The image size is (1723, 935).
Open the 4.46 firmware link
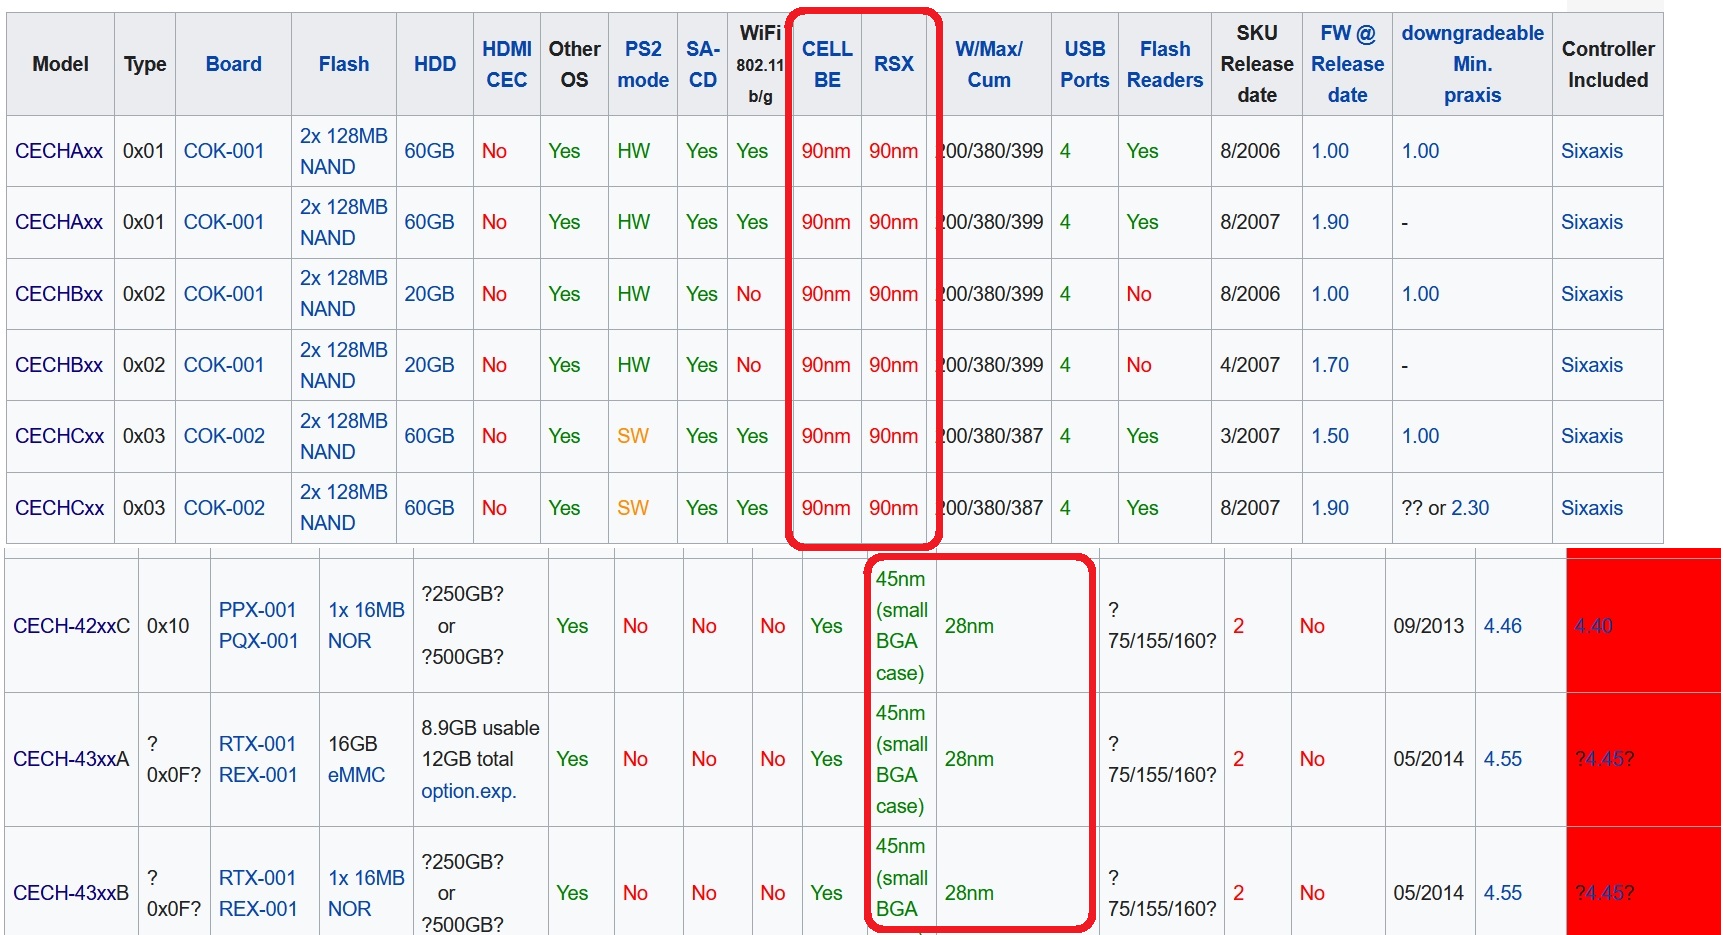pos(1502,626)
